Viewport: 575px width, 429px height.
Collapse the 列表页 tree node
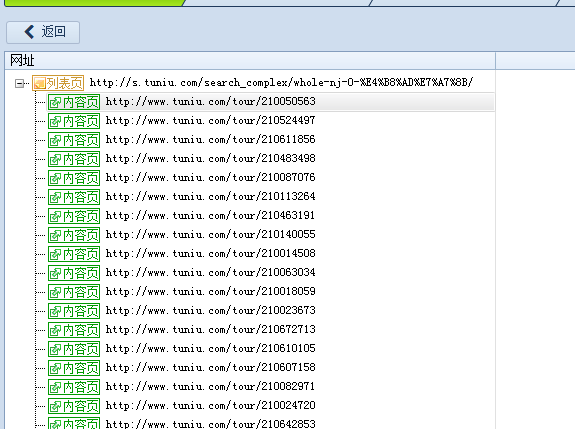(19, 84)
